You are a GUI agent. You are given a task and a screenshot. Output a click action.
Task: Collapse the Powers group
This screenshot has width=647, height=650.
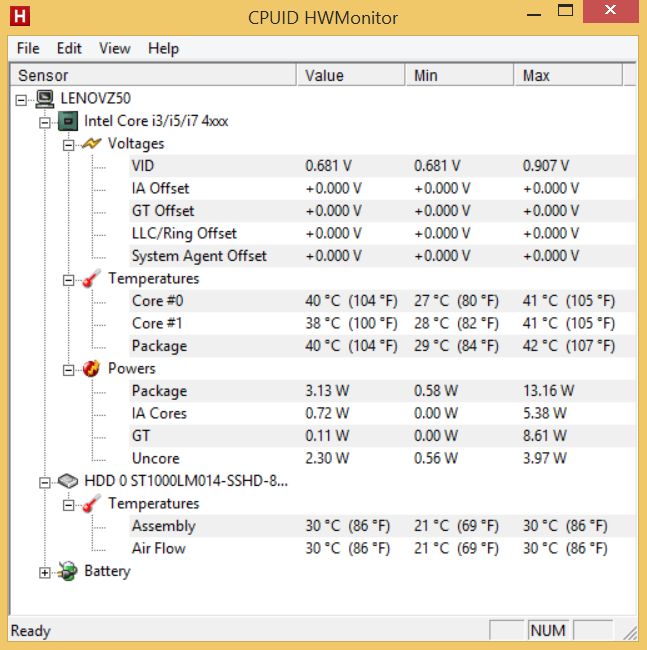coord(68,370)
